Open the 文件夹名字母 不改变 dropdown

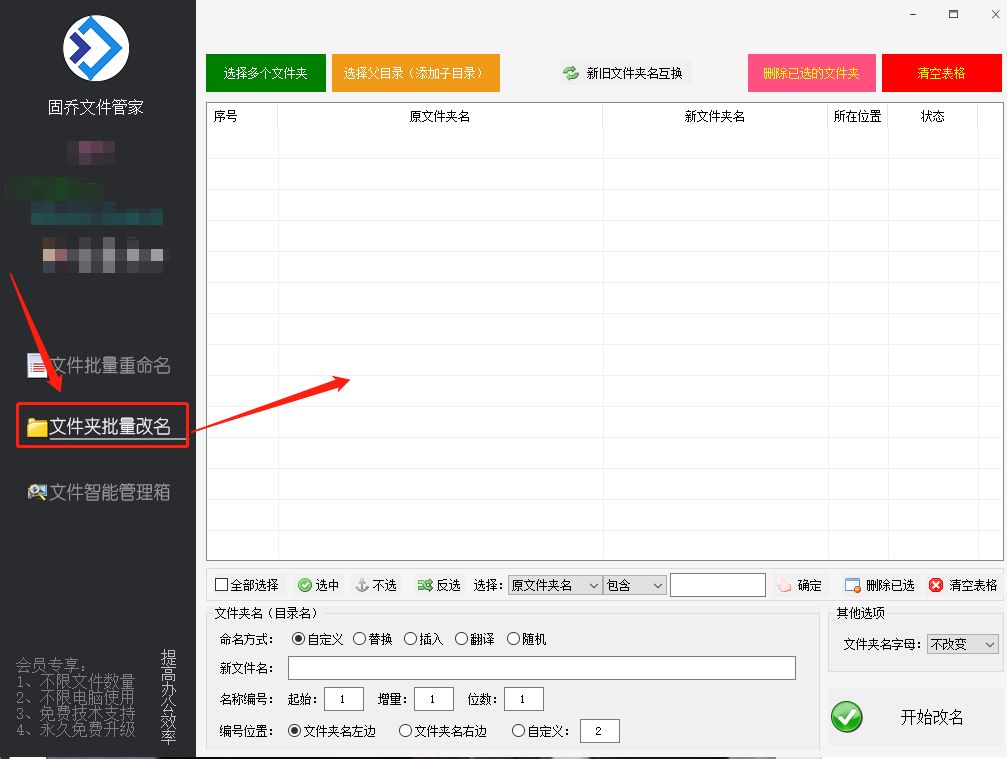click(963, 644)
